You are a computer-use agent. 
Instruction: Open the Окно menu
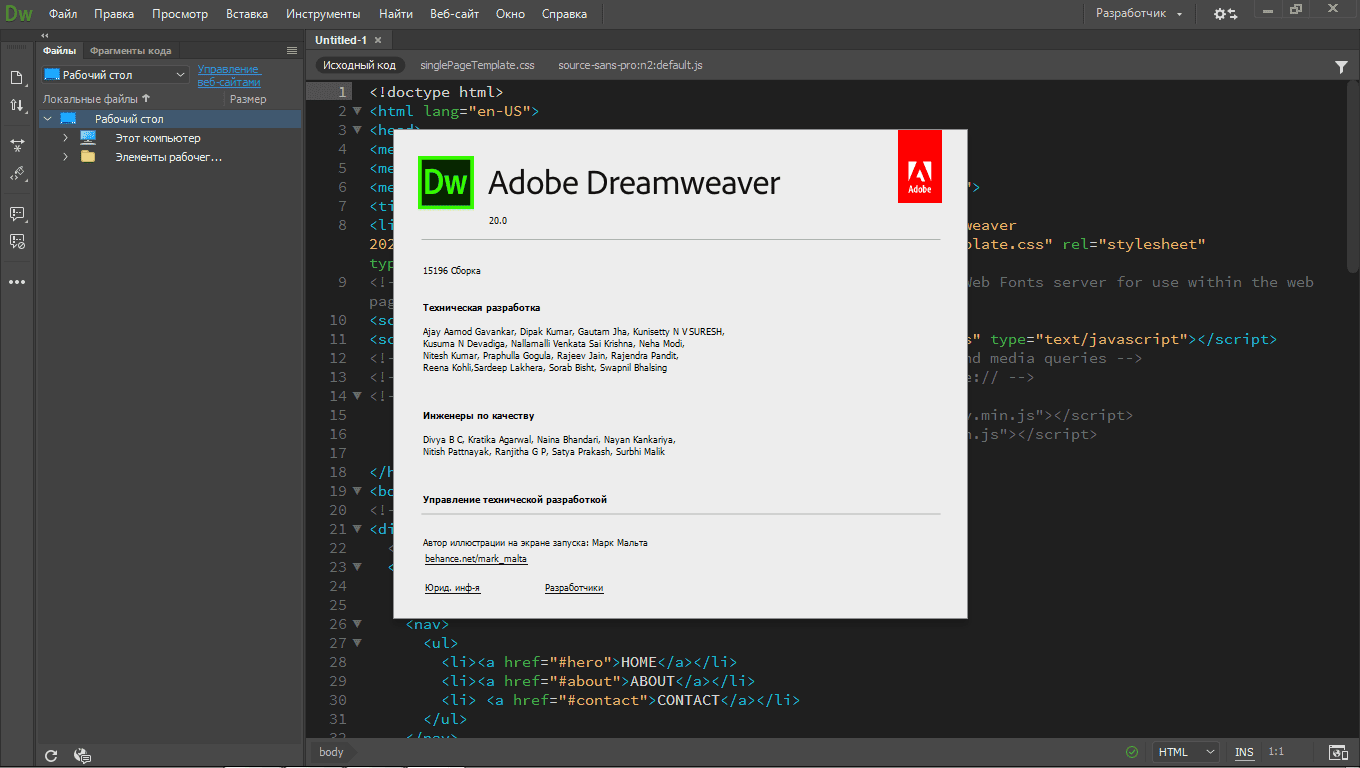point(510,14)
